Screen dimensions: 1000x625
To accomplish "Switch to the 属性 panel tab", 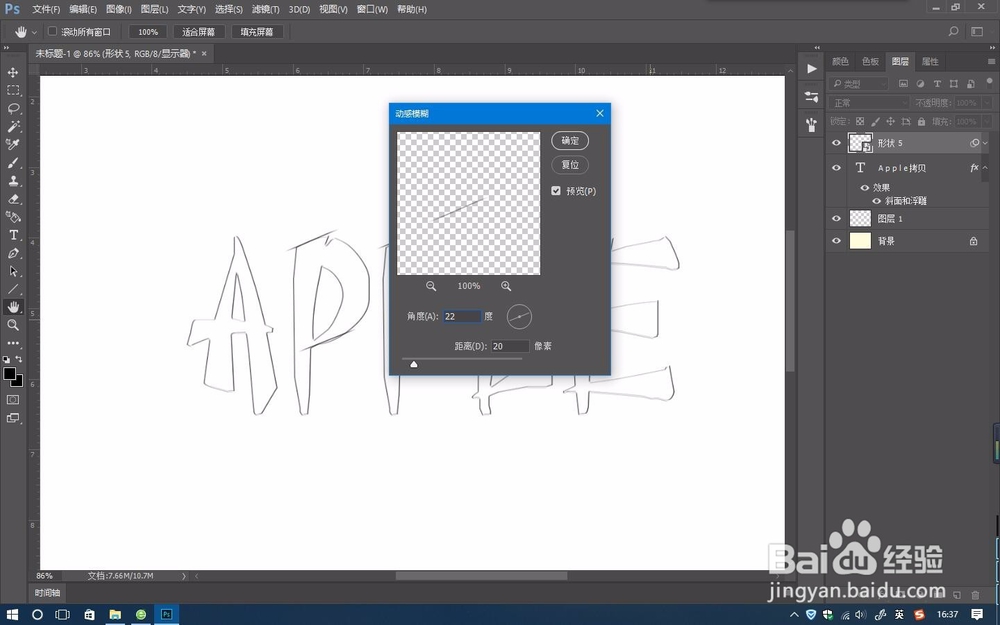I will (930, 61).
